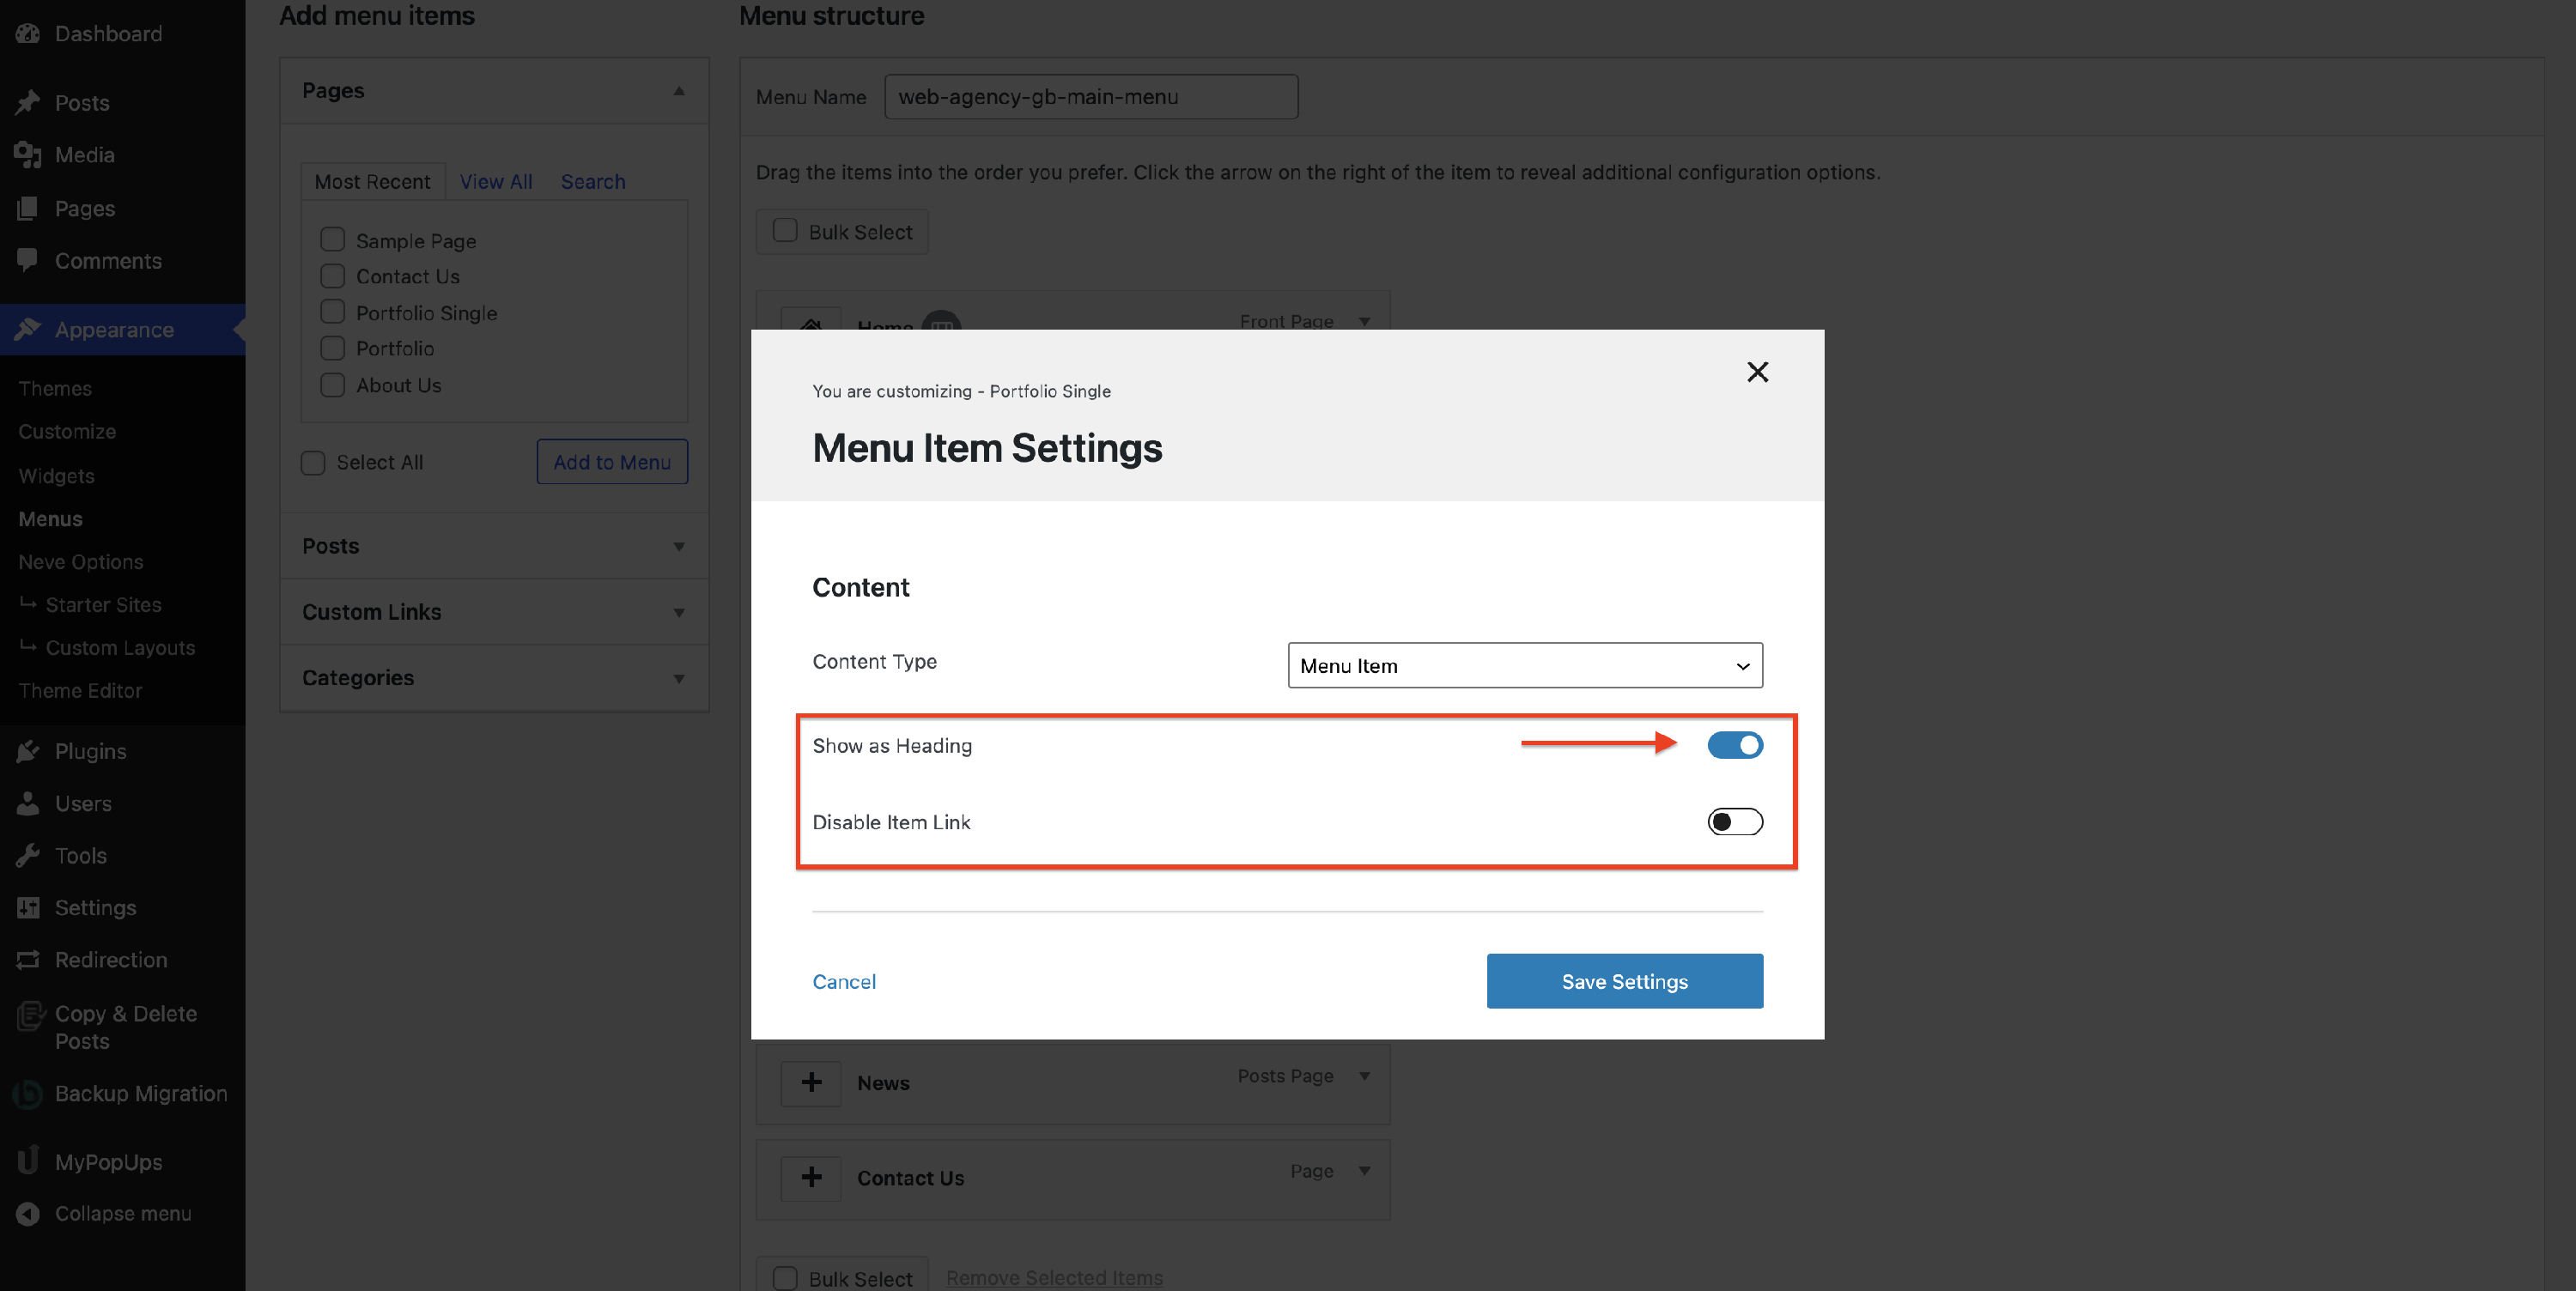Click the Menu Name input field

click(1090, 97)
